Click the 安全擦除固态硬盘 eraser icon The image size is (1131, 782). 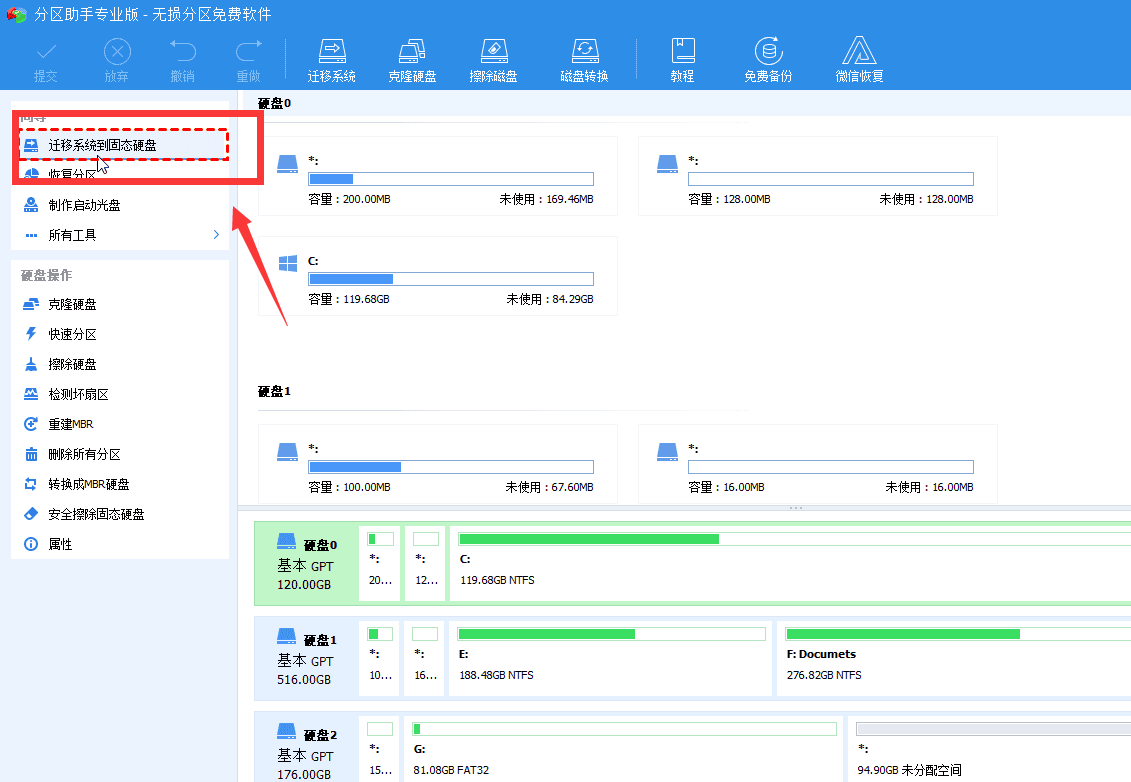[31, 514]
